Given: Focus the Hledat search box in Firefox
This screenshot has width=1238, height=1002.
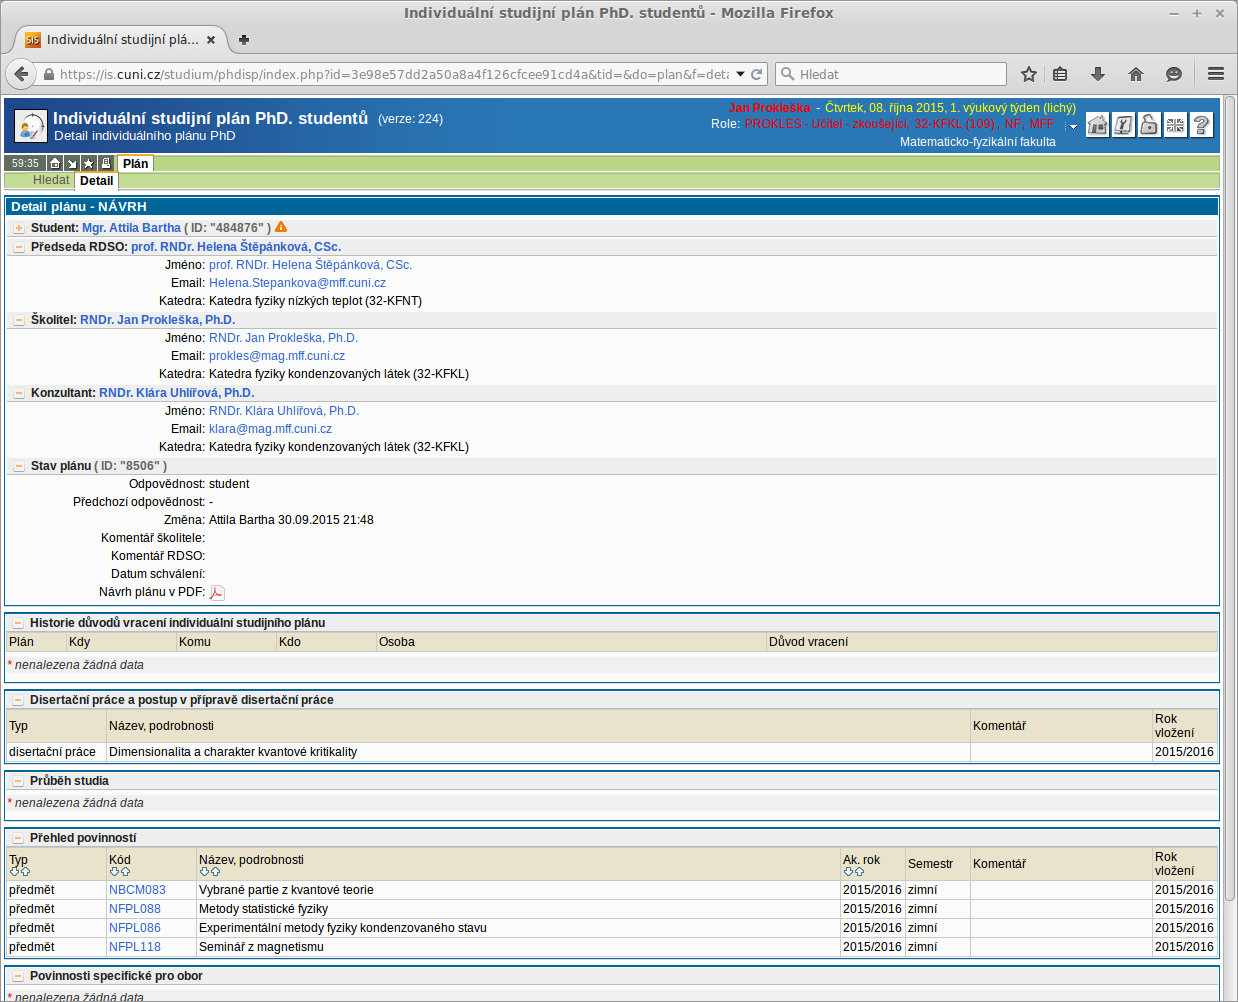Looking at the screenshot, I should 891,74.
